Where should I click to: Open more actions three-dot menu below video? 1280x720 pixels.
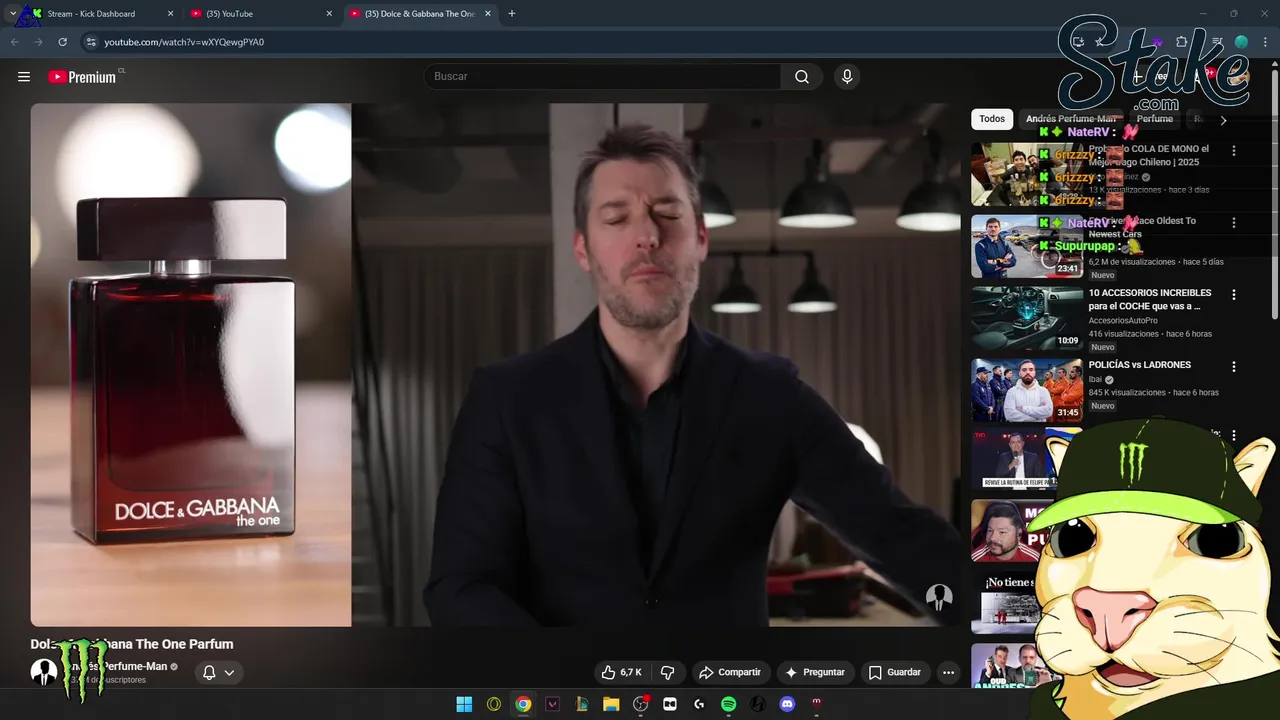948,672
